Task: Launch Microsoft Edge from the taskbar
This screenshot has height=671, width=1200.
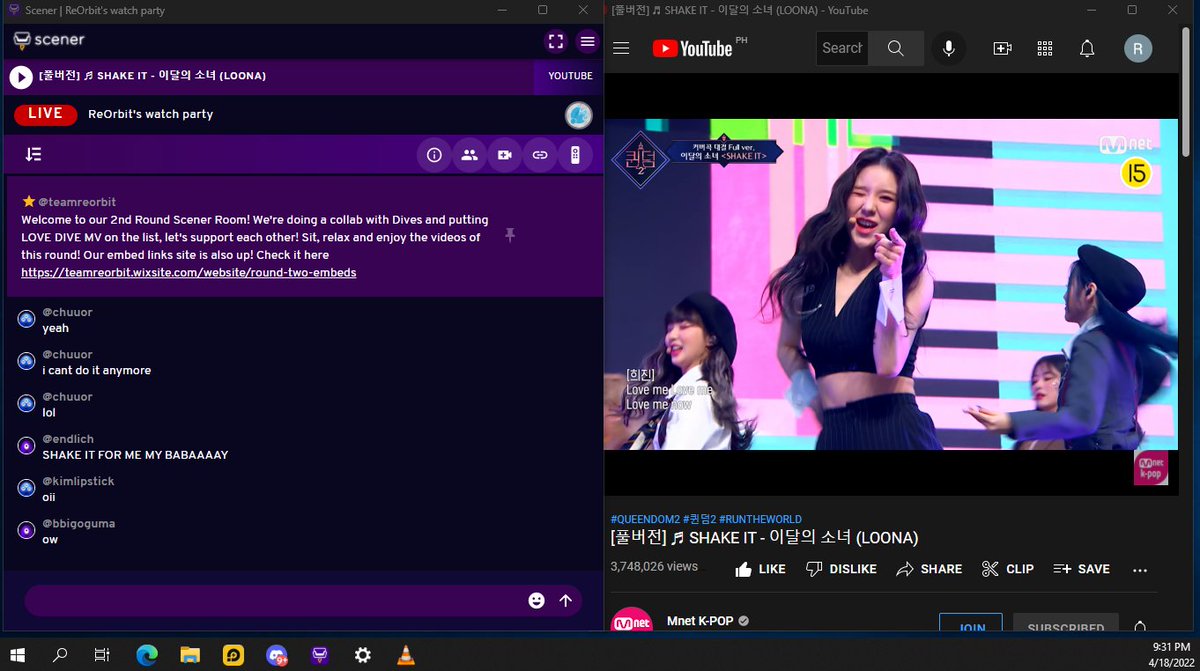Action: 147,655
